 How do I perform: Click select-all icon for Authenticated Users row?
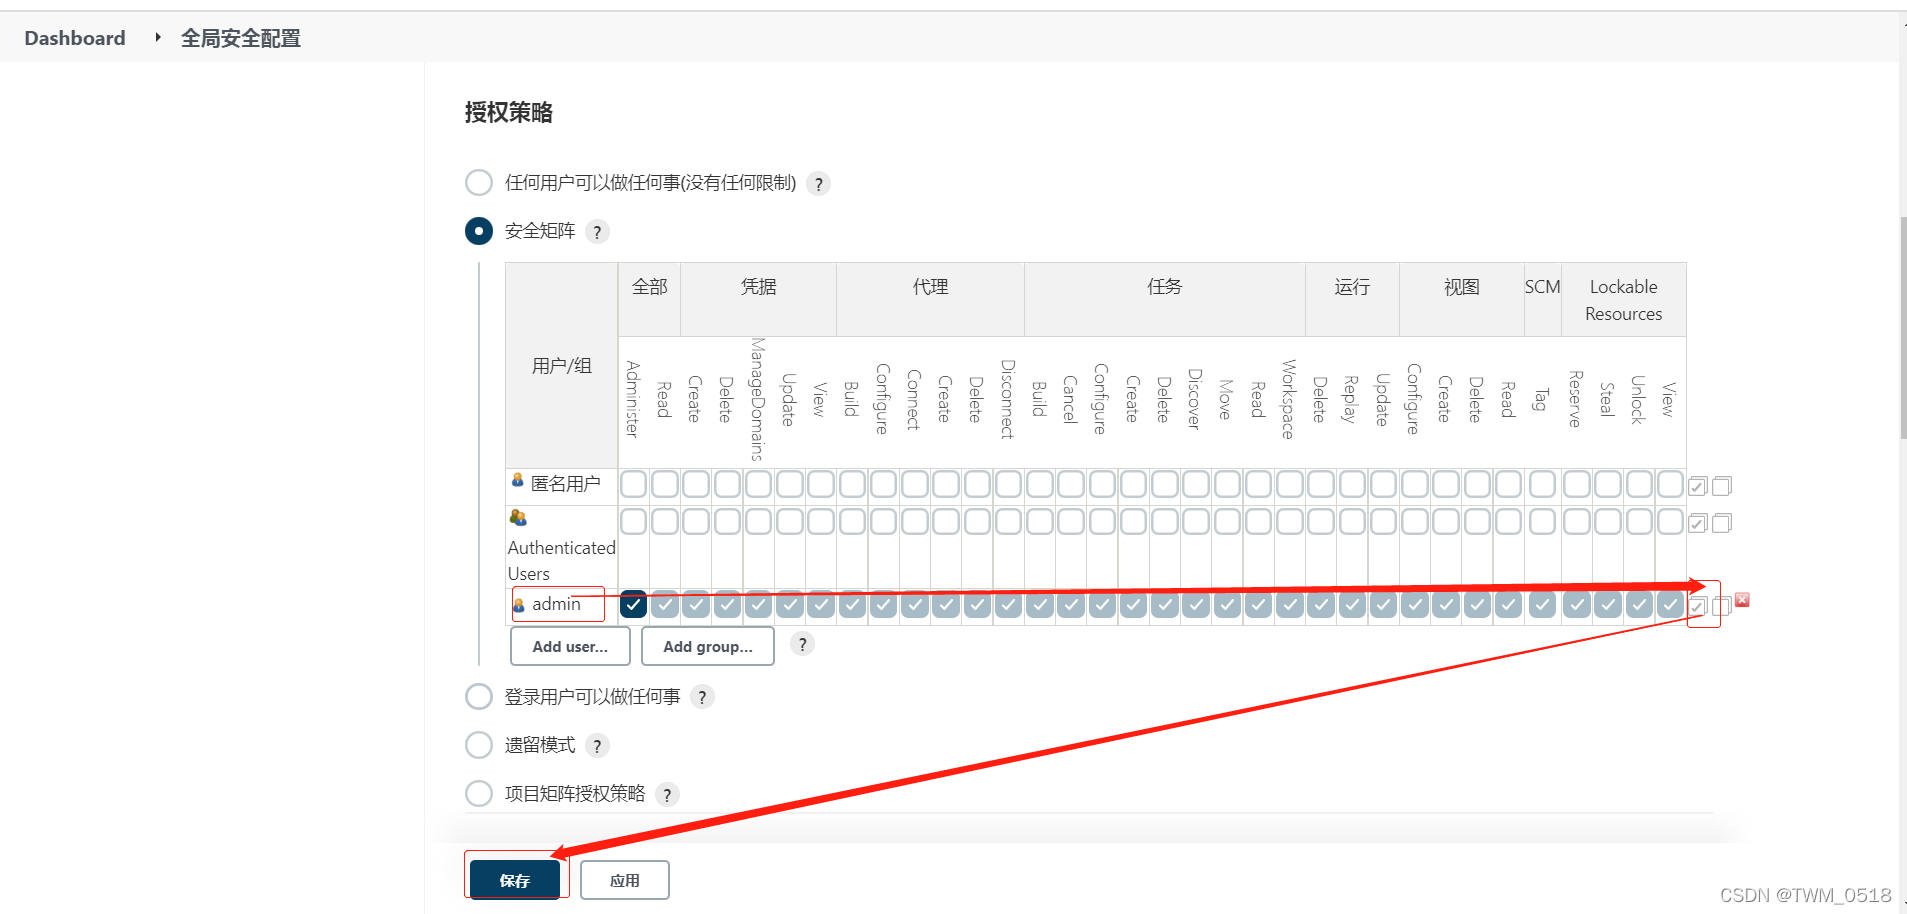[x=1697, y=523]
